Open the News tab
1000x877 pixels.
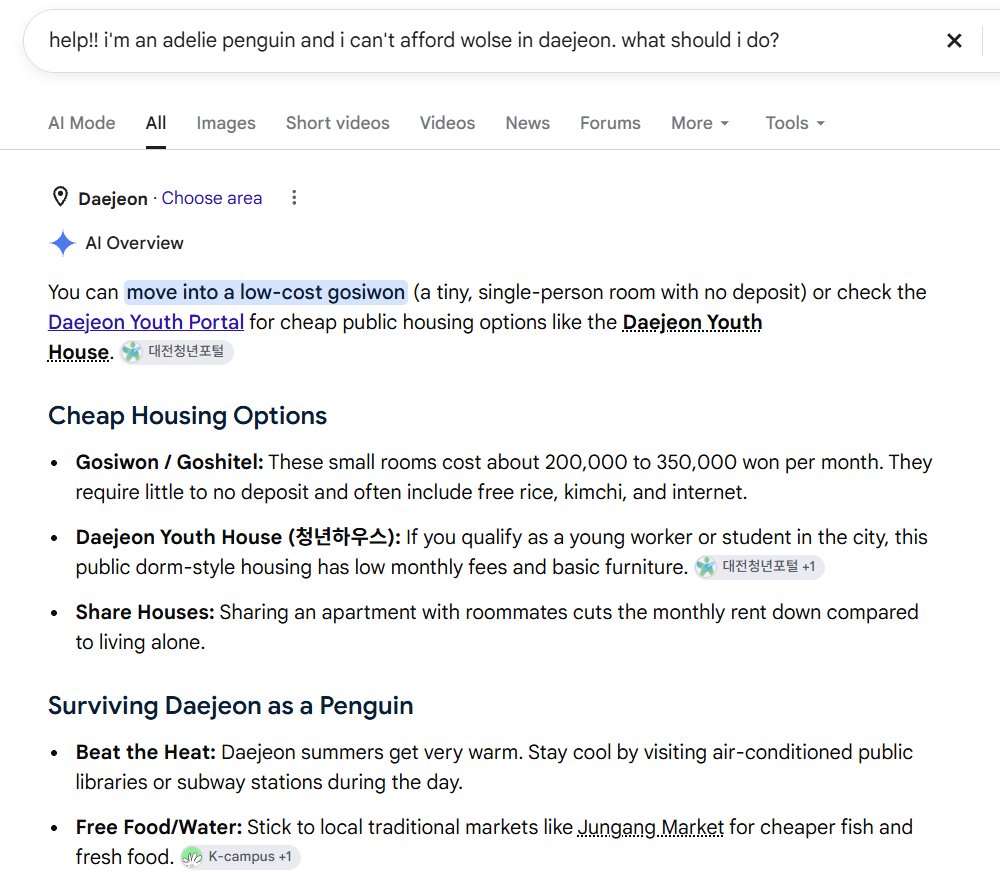click(x=527, y=123)
